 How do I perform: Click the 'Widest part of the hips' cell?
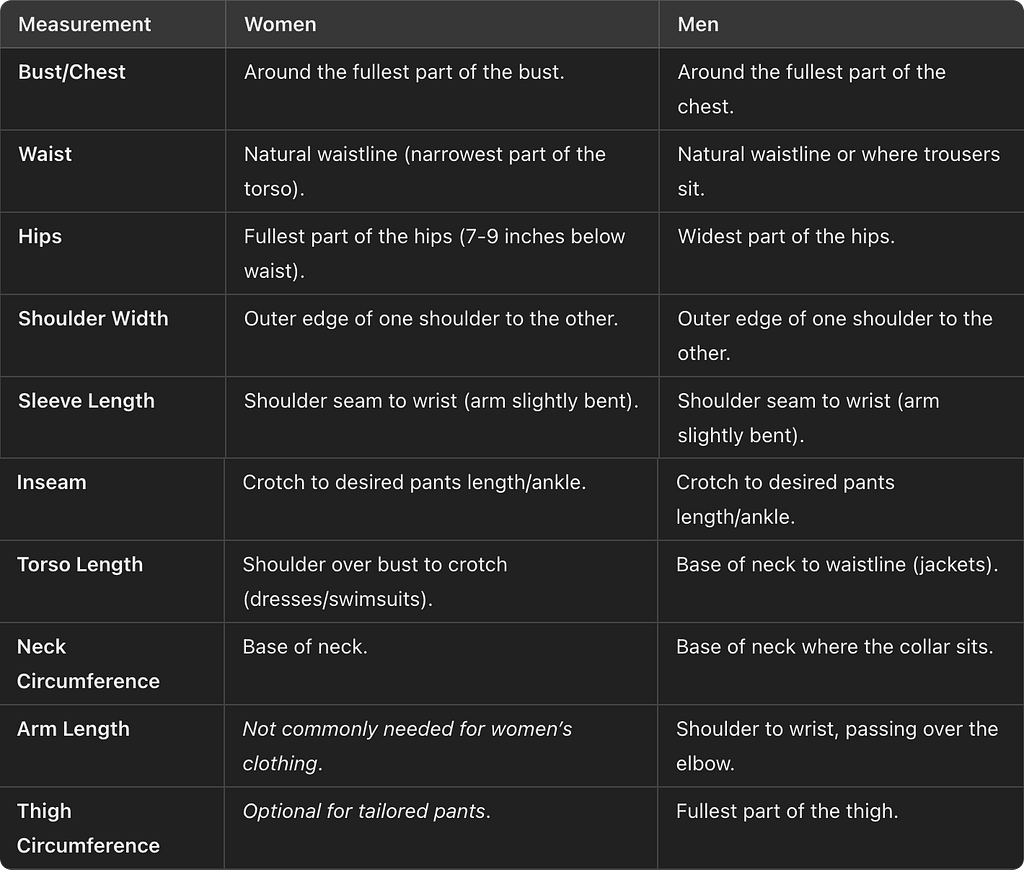[786, 236]
